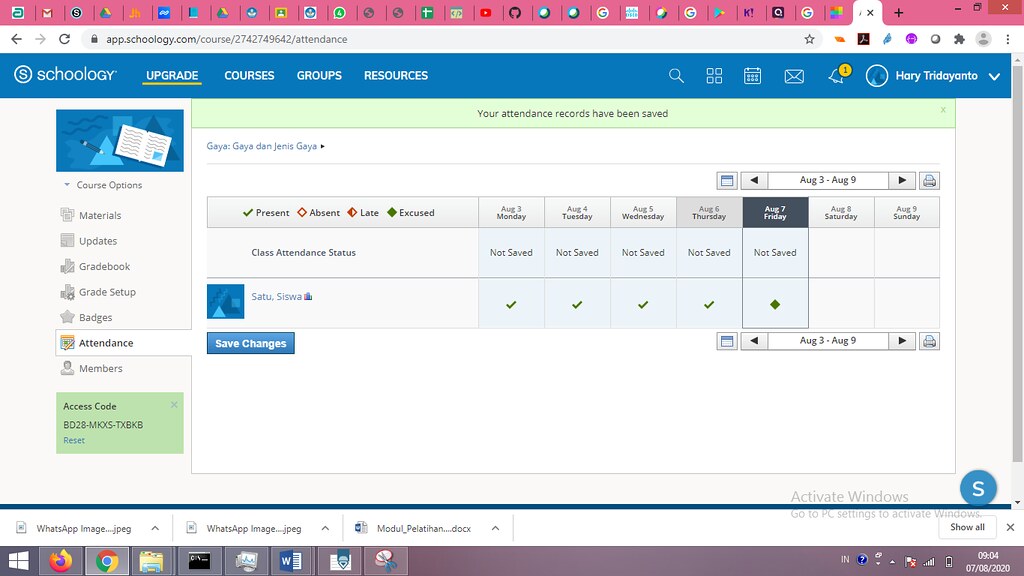Click the Save Changes button

pos(251,344)
